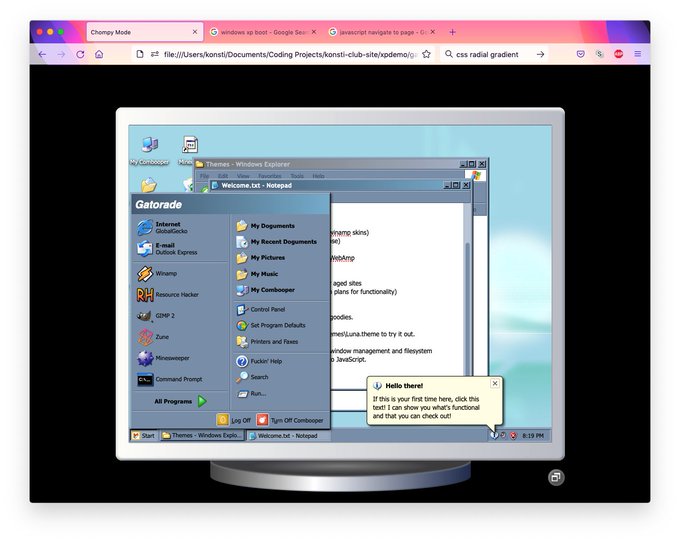Open the browser hamburger menu

tap(638, 54)
